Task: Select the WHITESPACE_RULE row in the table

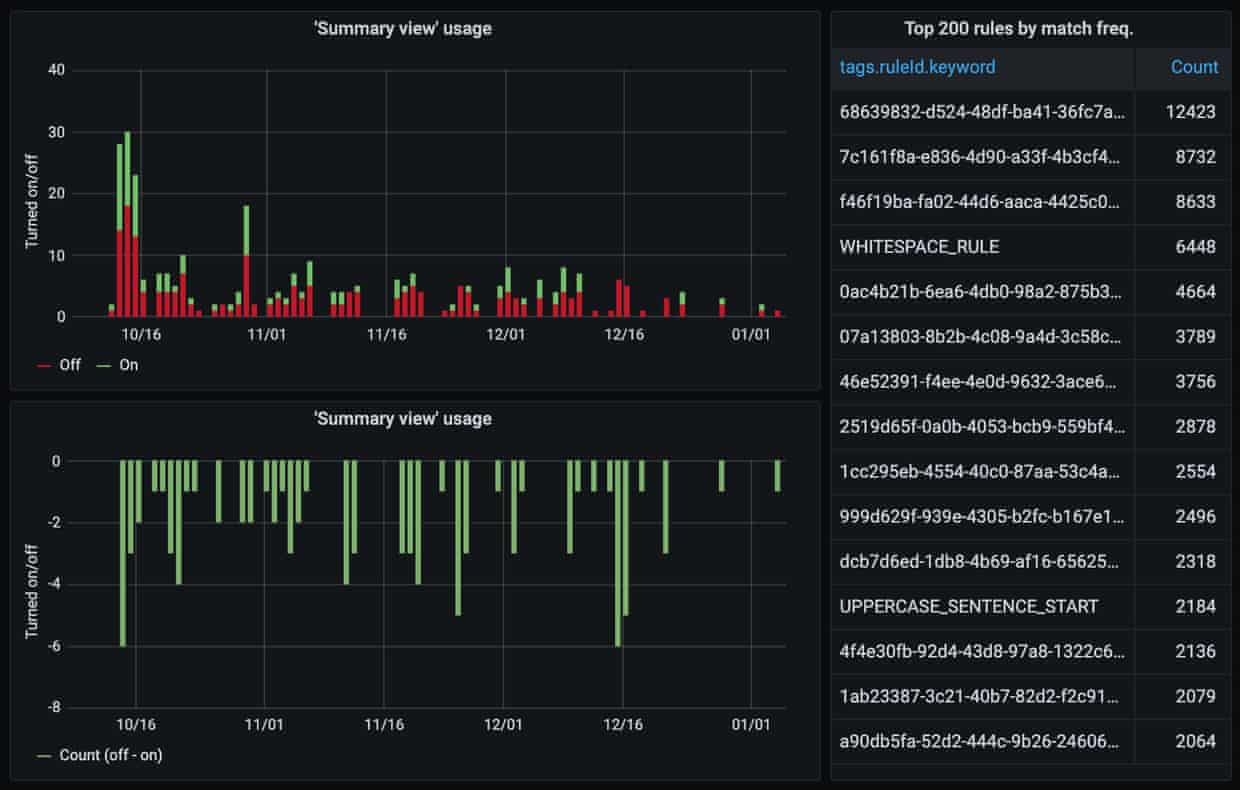Action: pyautogui.click(x=919, y=246)
